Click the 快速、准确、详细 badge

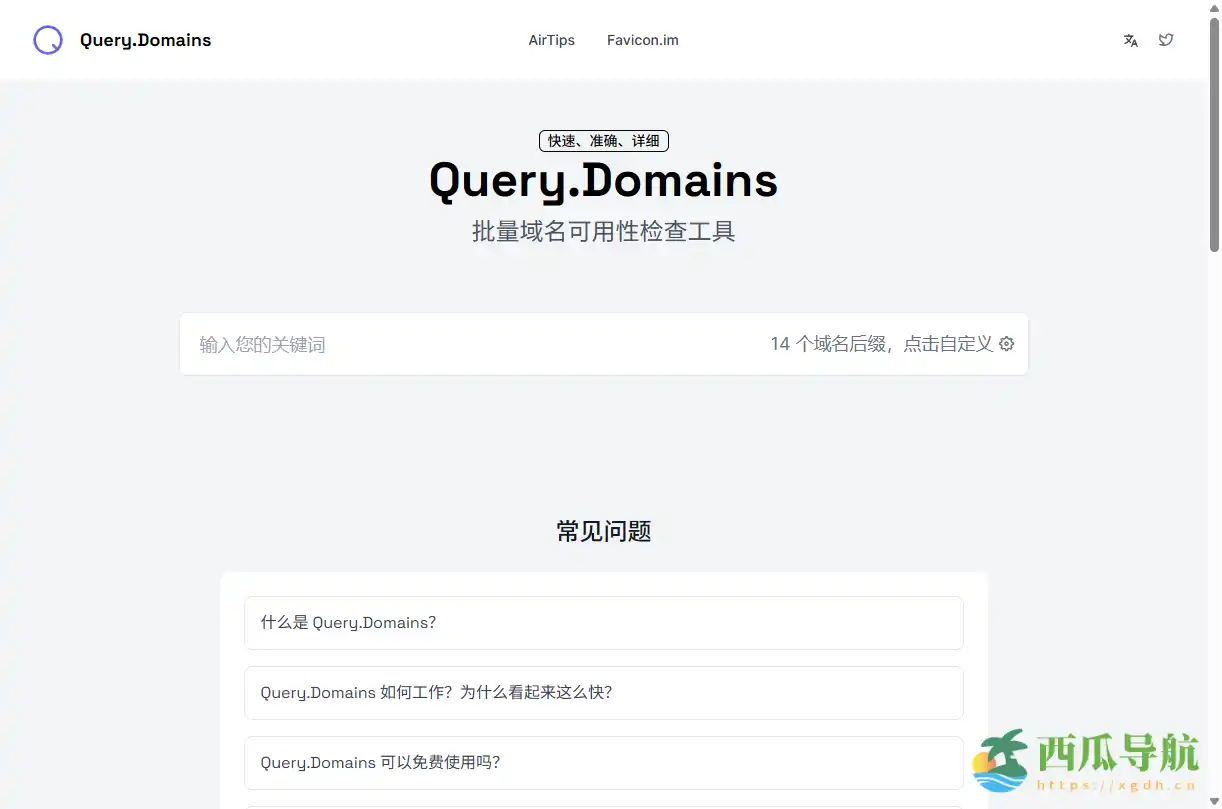point(603,141)
